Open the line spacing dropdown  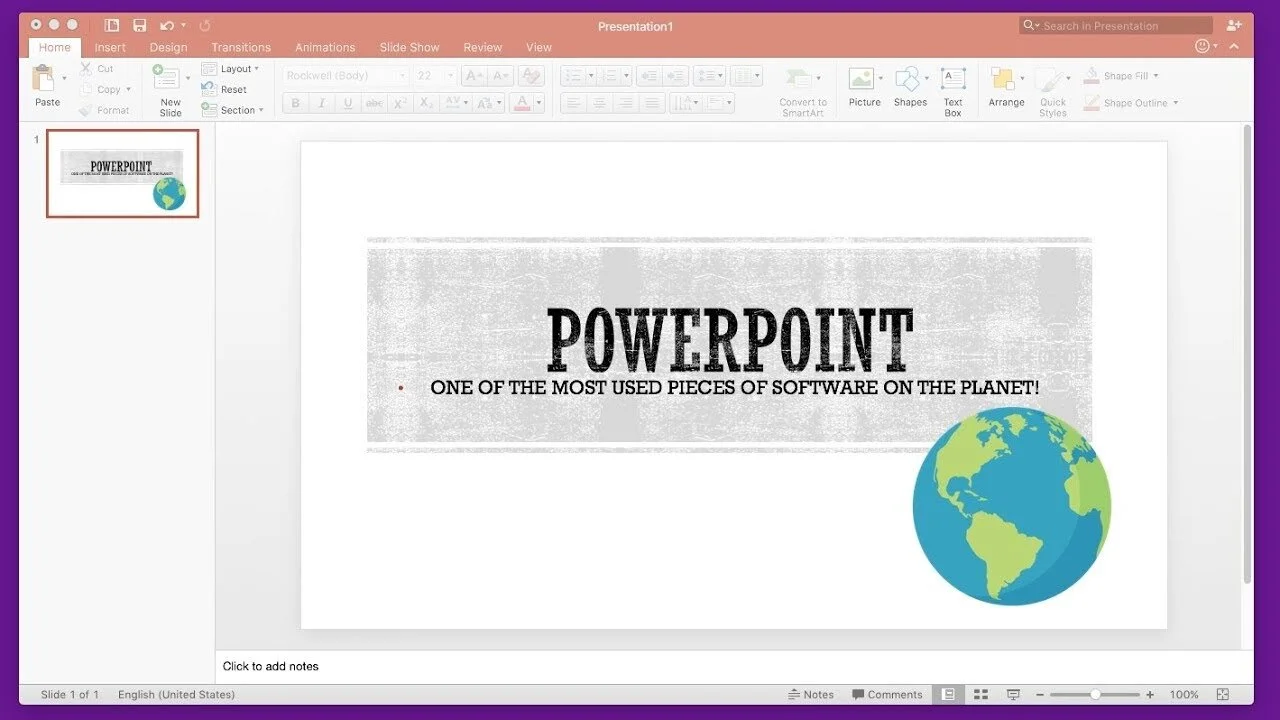click(710, 76)
